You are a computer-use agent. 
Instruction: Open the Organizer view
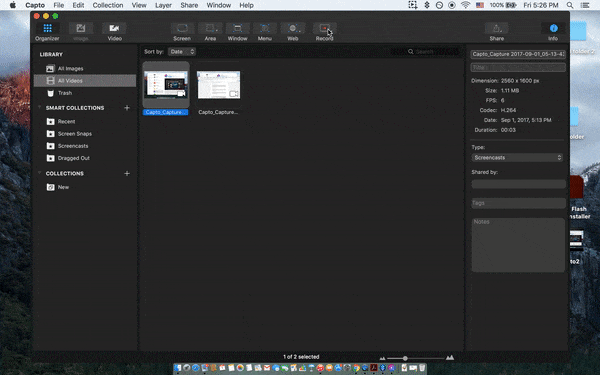pos(47,32)
